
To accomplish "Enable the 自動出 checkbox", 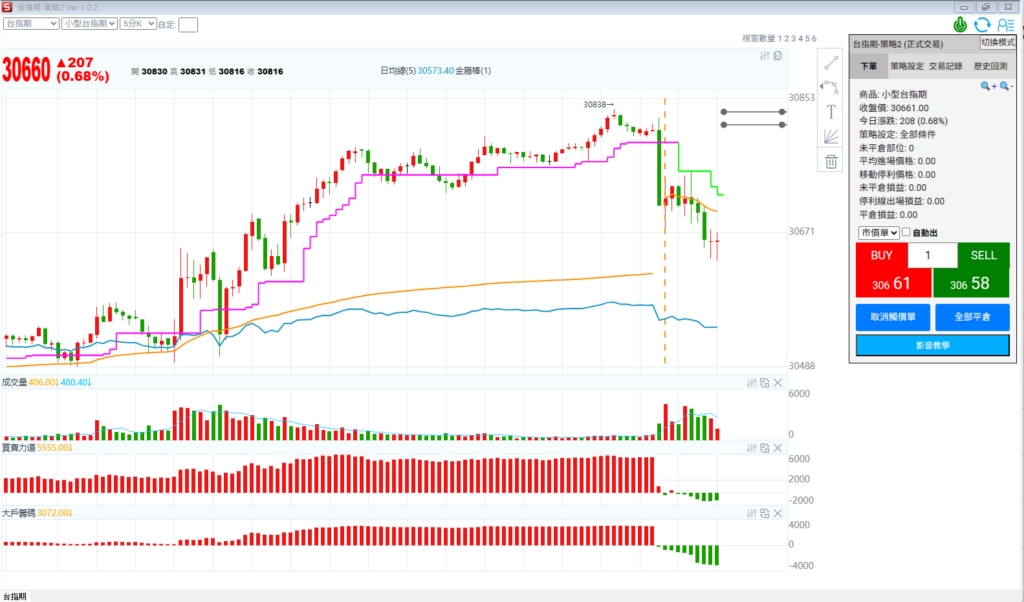I will click(906, 232).
